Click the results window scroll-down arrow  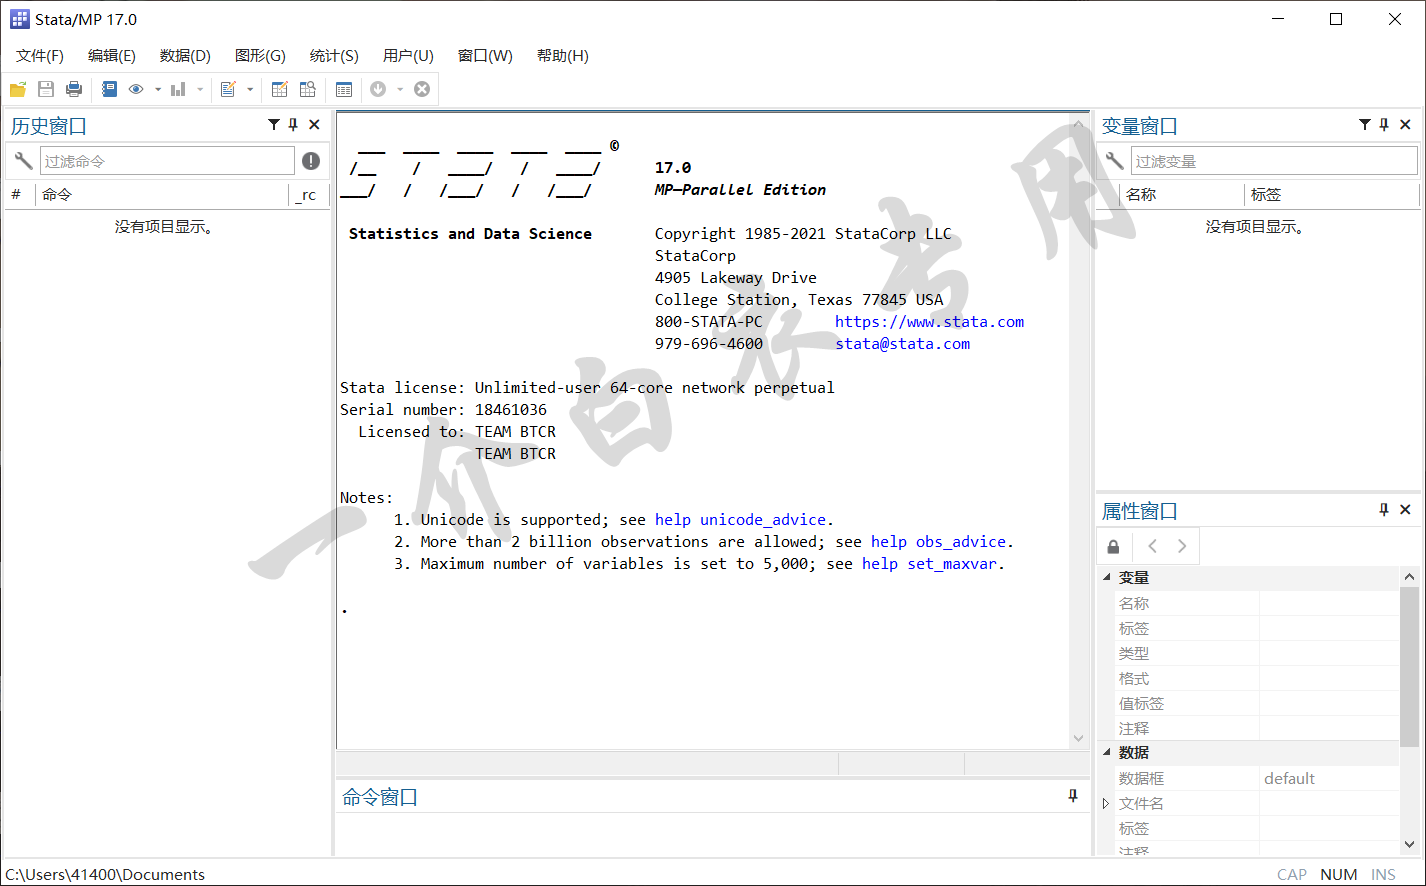(1079, 738)
